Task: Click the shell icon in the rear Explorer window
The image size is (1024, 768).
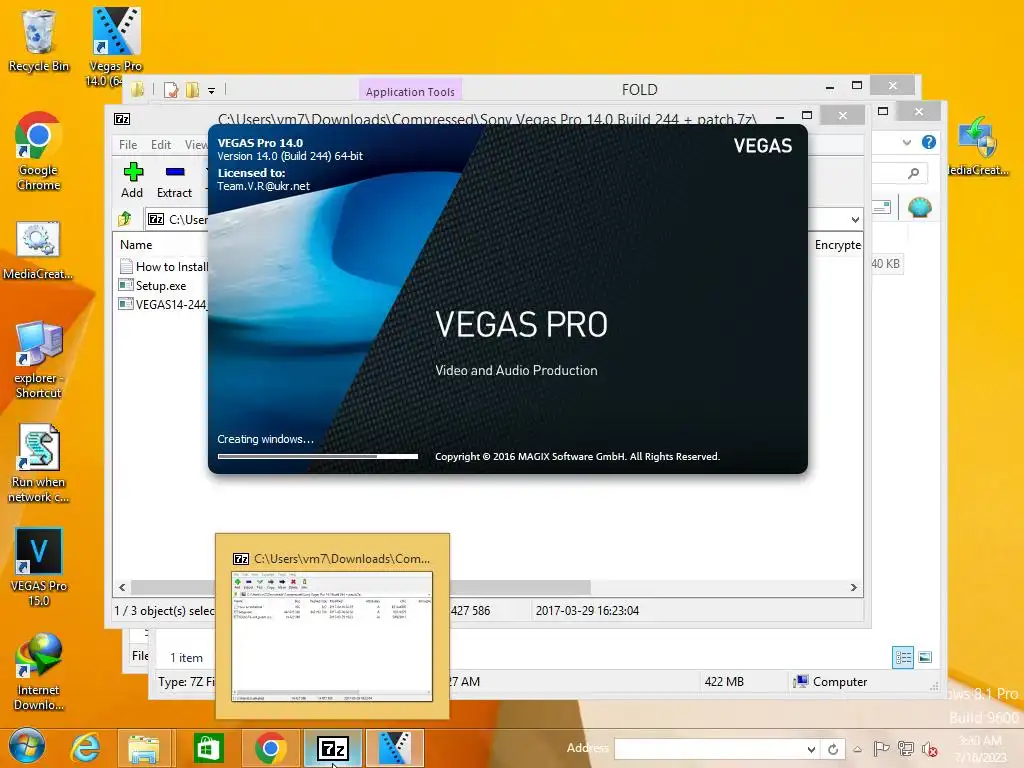Action: (x=920, y=208)
